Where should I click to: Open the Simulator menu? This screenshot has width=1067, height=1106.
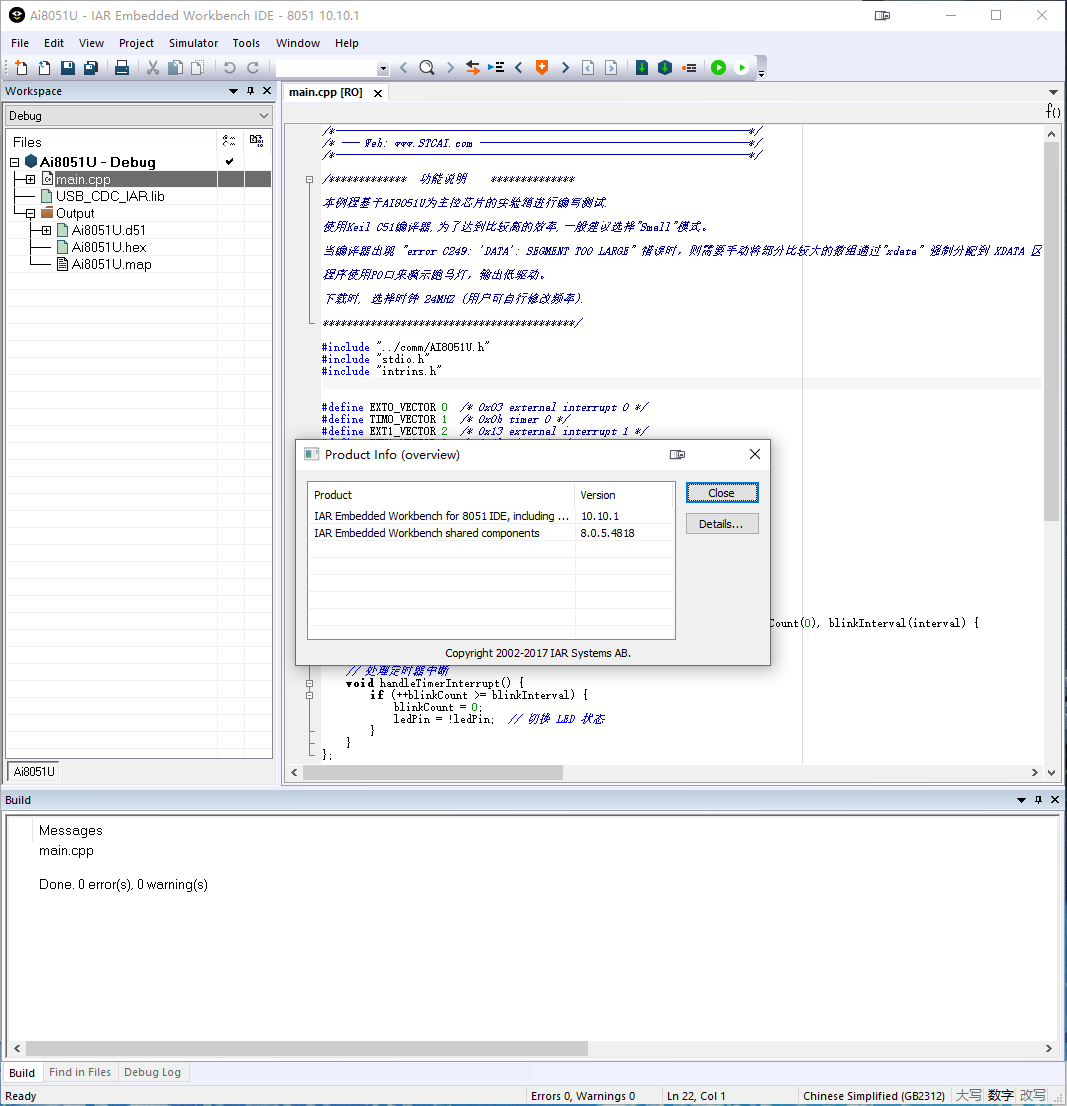193,43
